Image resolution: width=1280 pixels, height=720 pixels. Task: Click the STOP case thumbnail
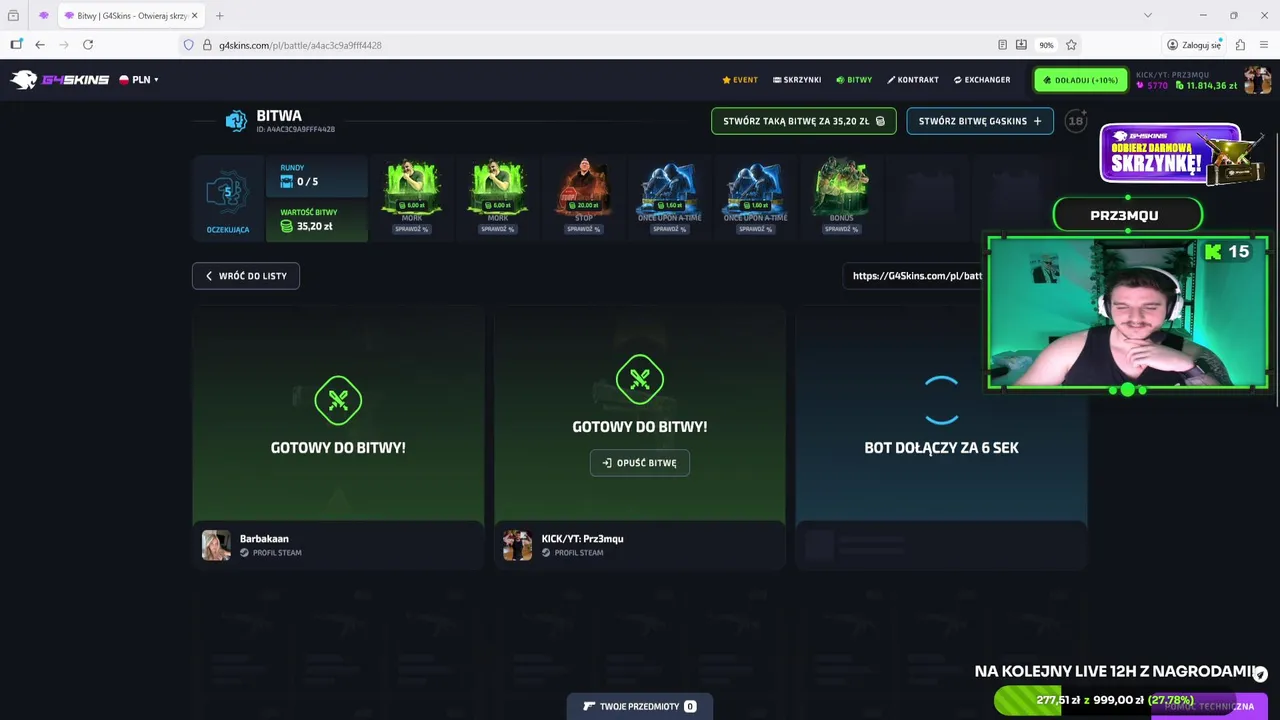pyautogui.click(x=584, y=187)
